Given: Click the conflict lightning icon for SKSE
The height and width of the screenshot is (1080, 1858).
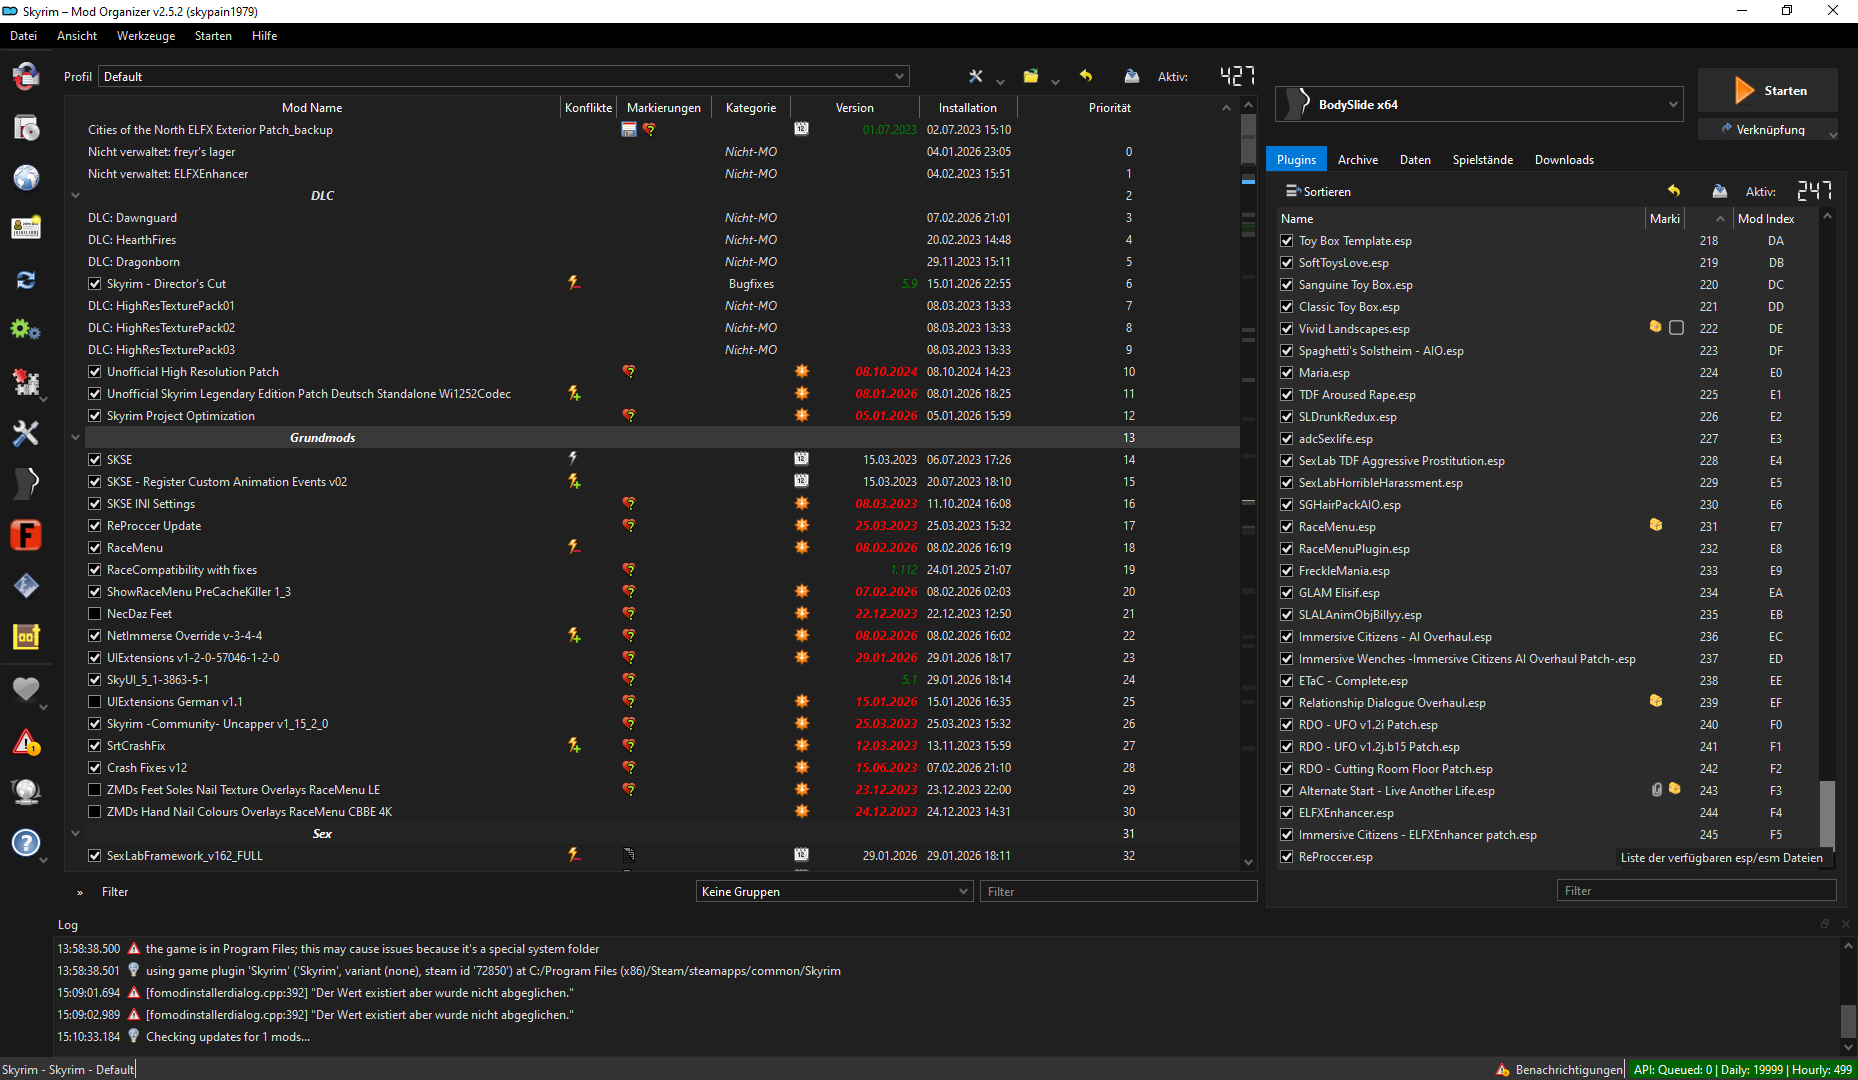Looking at the screenshot, I should (x=574, y=459).
